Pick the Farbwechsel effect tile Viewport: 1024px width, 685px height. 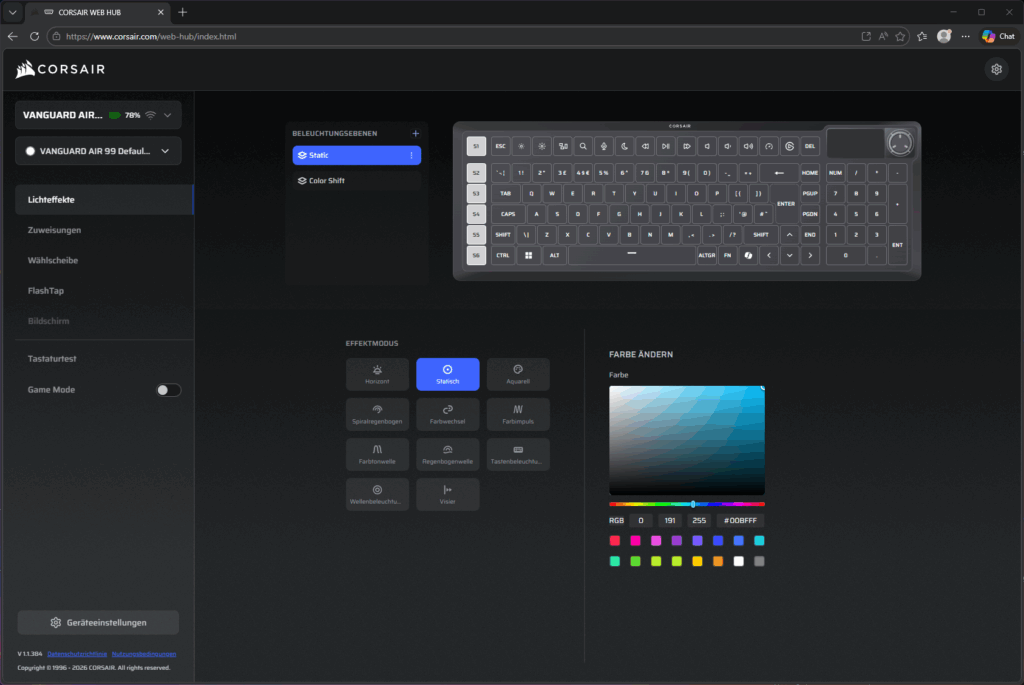(x=448, y=414)
